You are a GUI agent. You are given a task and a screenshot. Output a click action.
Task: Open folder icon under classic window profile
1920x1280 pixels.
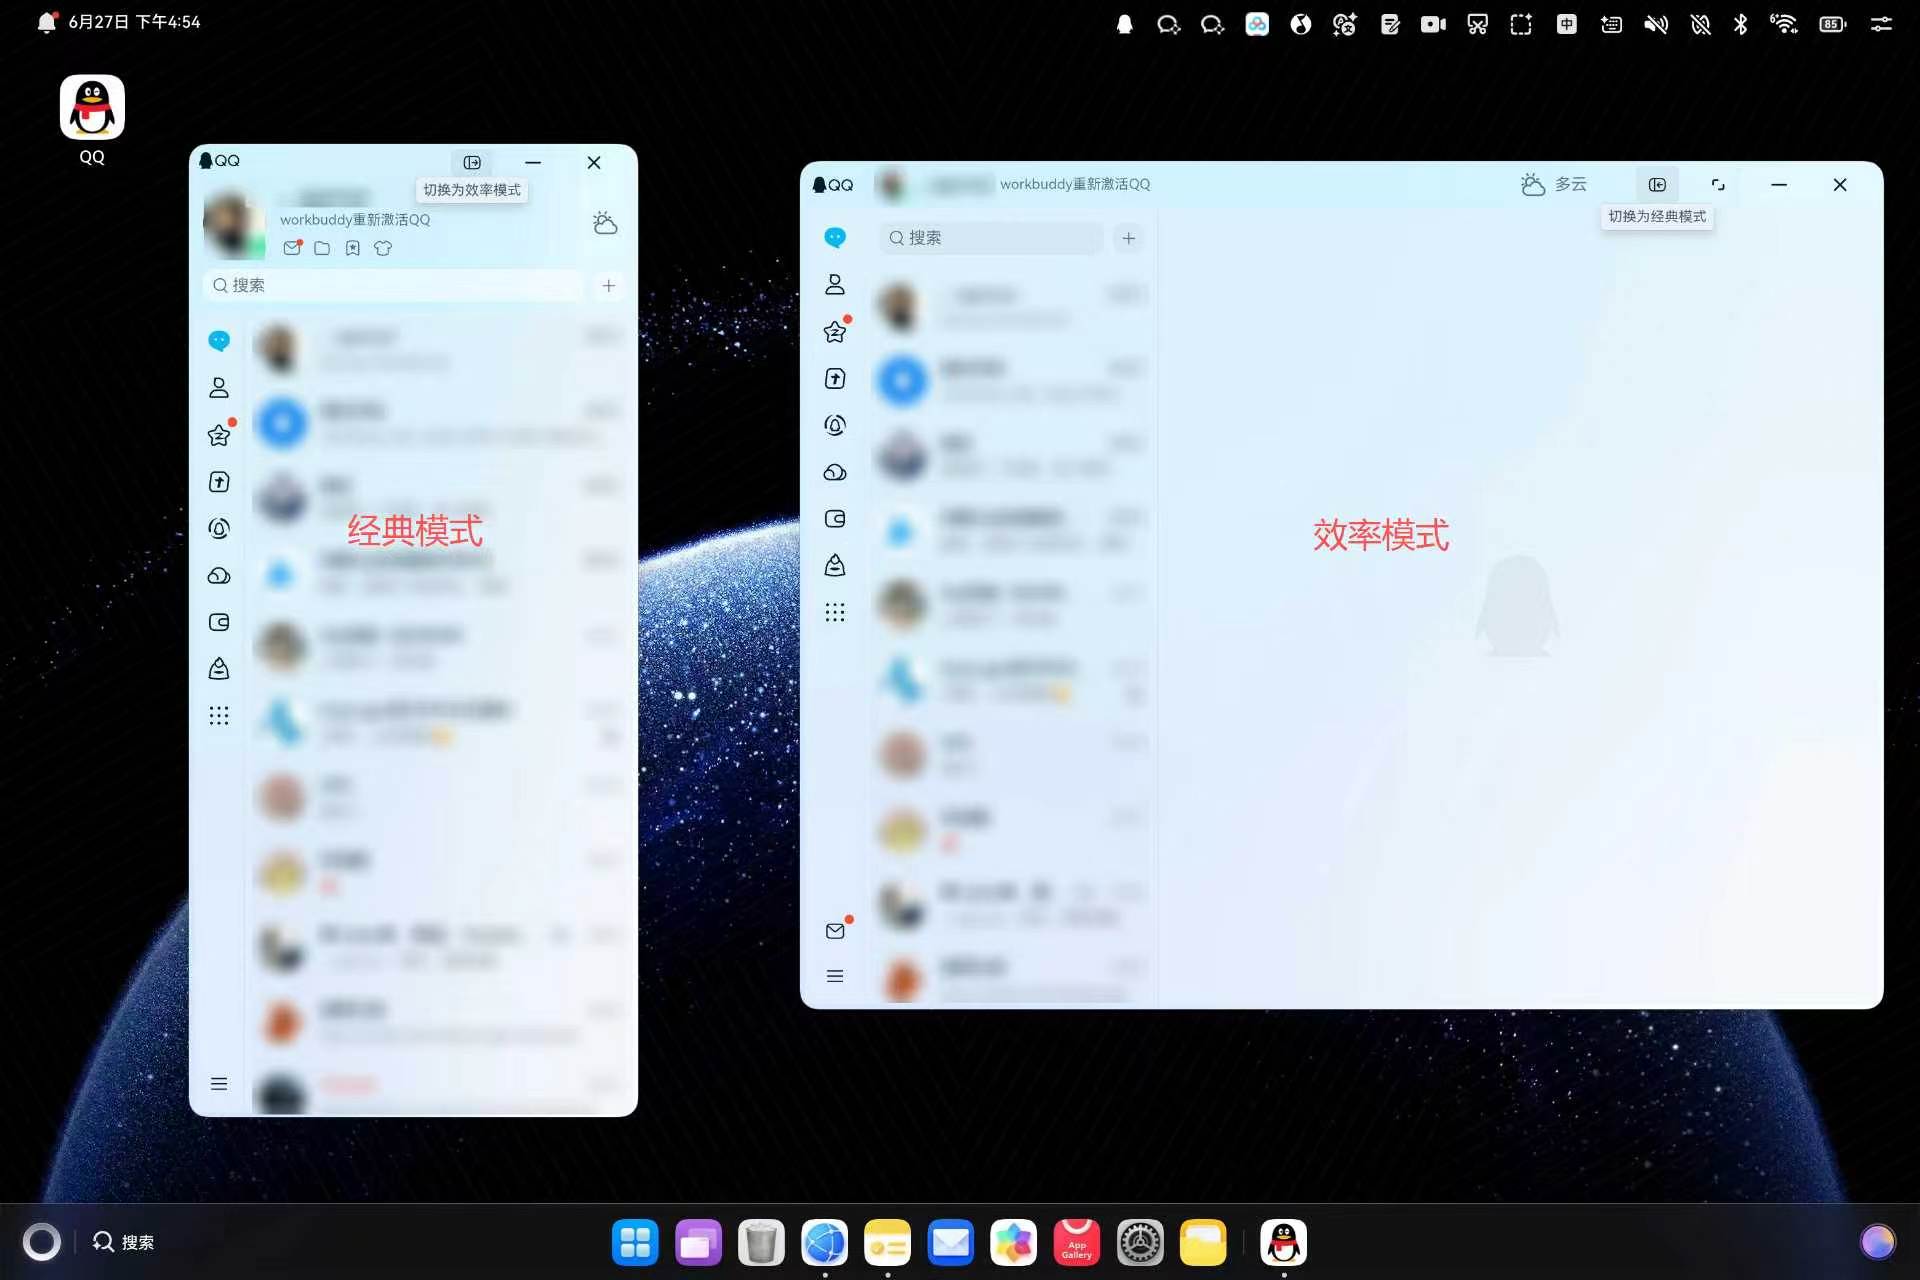[x=322, y=248]
